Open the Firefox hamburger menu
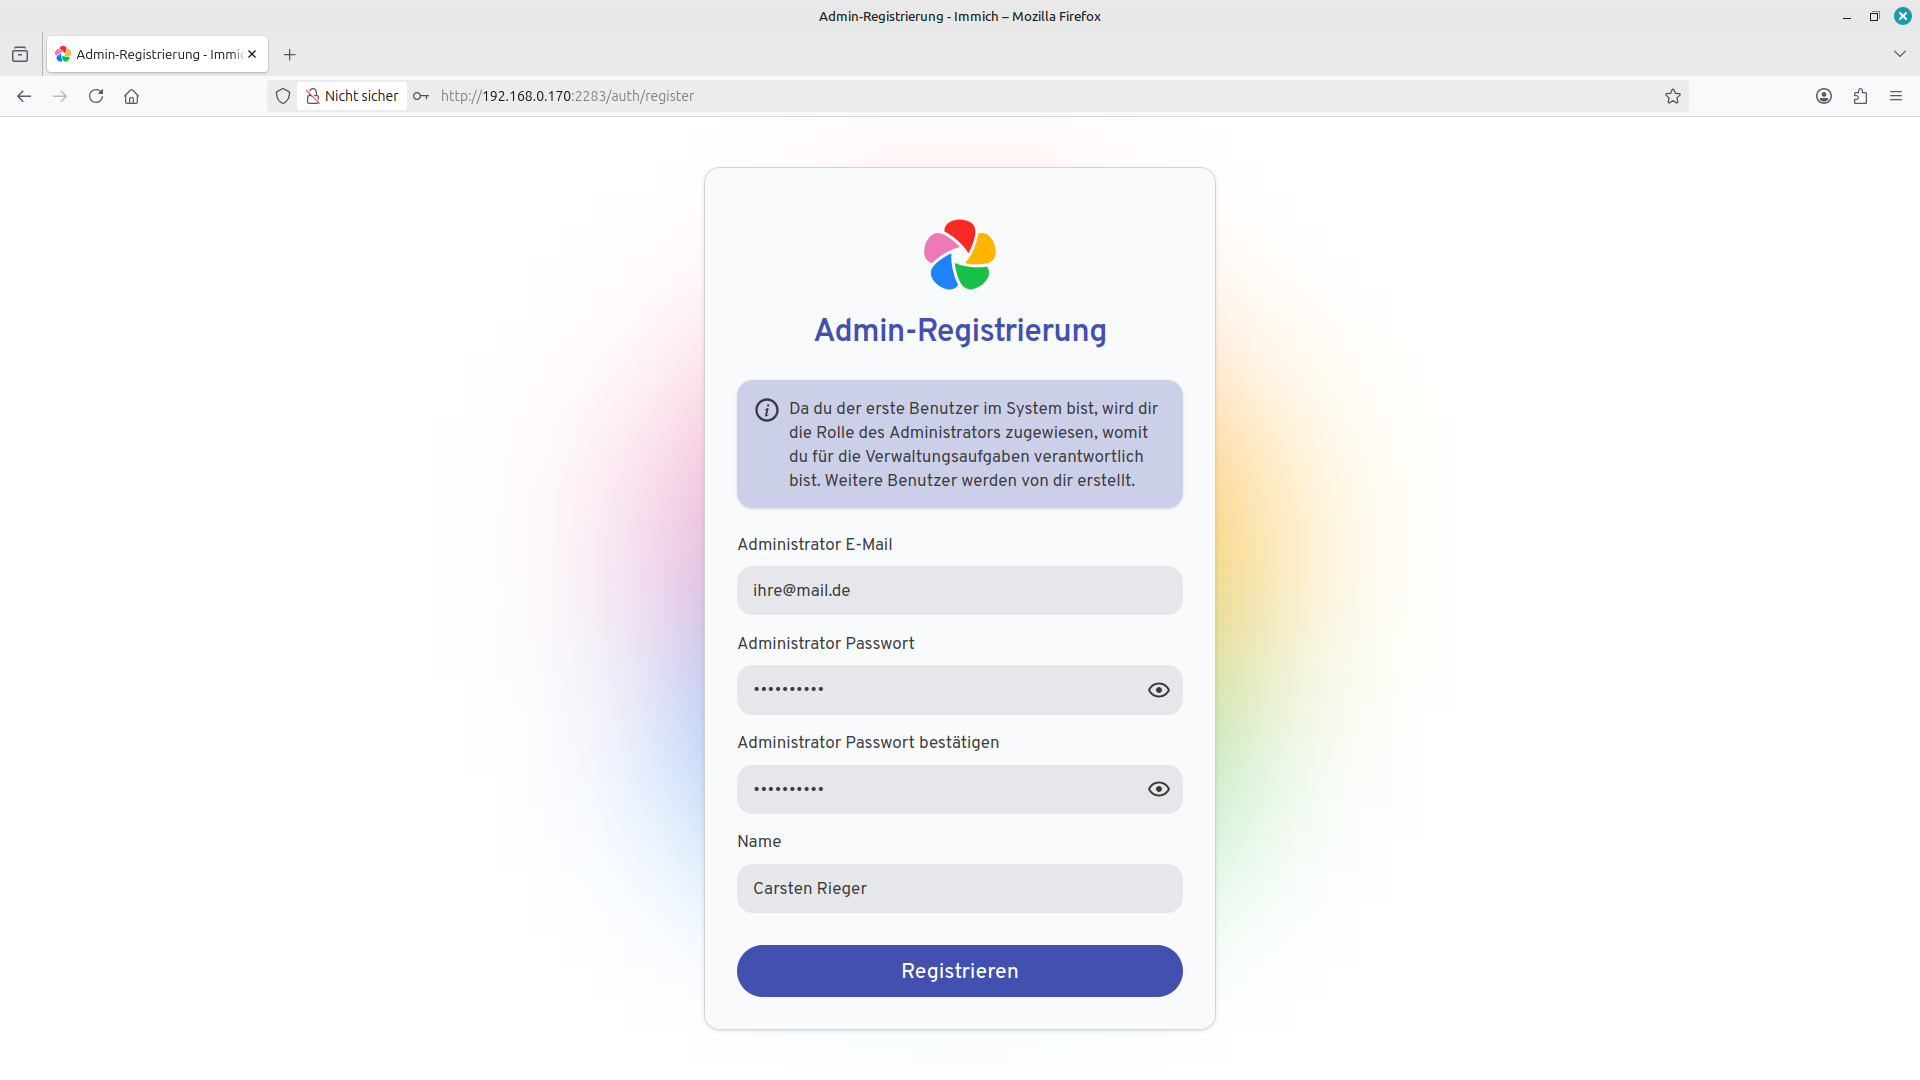The width and height of the screenshot is (1920, 1080). pyautogui.click(x=1896, y=96)
